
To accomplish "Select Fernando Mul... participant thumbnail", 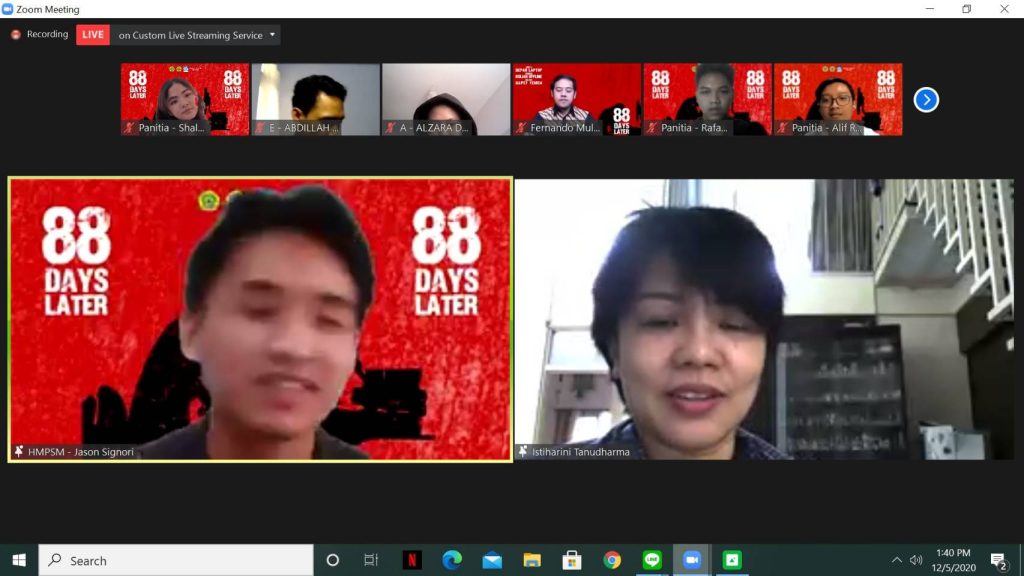I will click(x=577, y=99).
